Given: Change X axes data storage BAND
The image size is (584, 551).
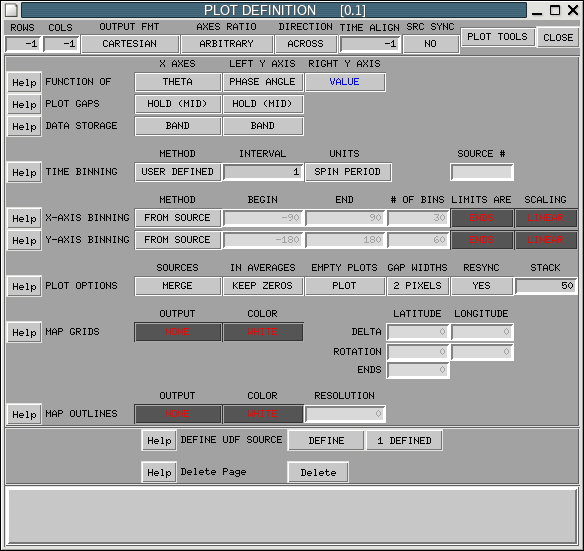Looking at the screenshot, I should pyautogui.click(x=178, y=126).
